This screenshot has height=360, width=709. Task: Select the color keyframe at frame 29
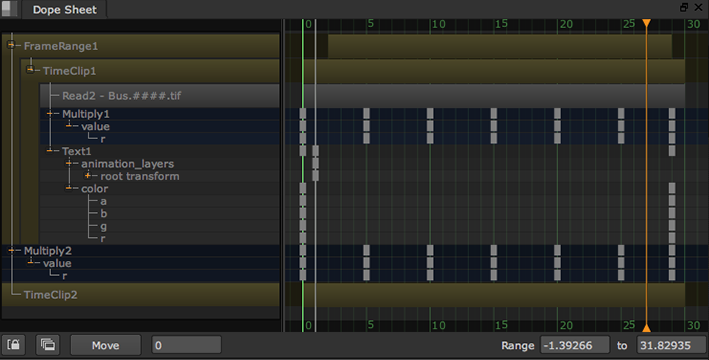point(672,188)
